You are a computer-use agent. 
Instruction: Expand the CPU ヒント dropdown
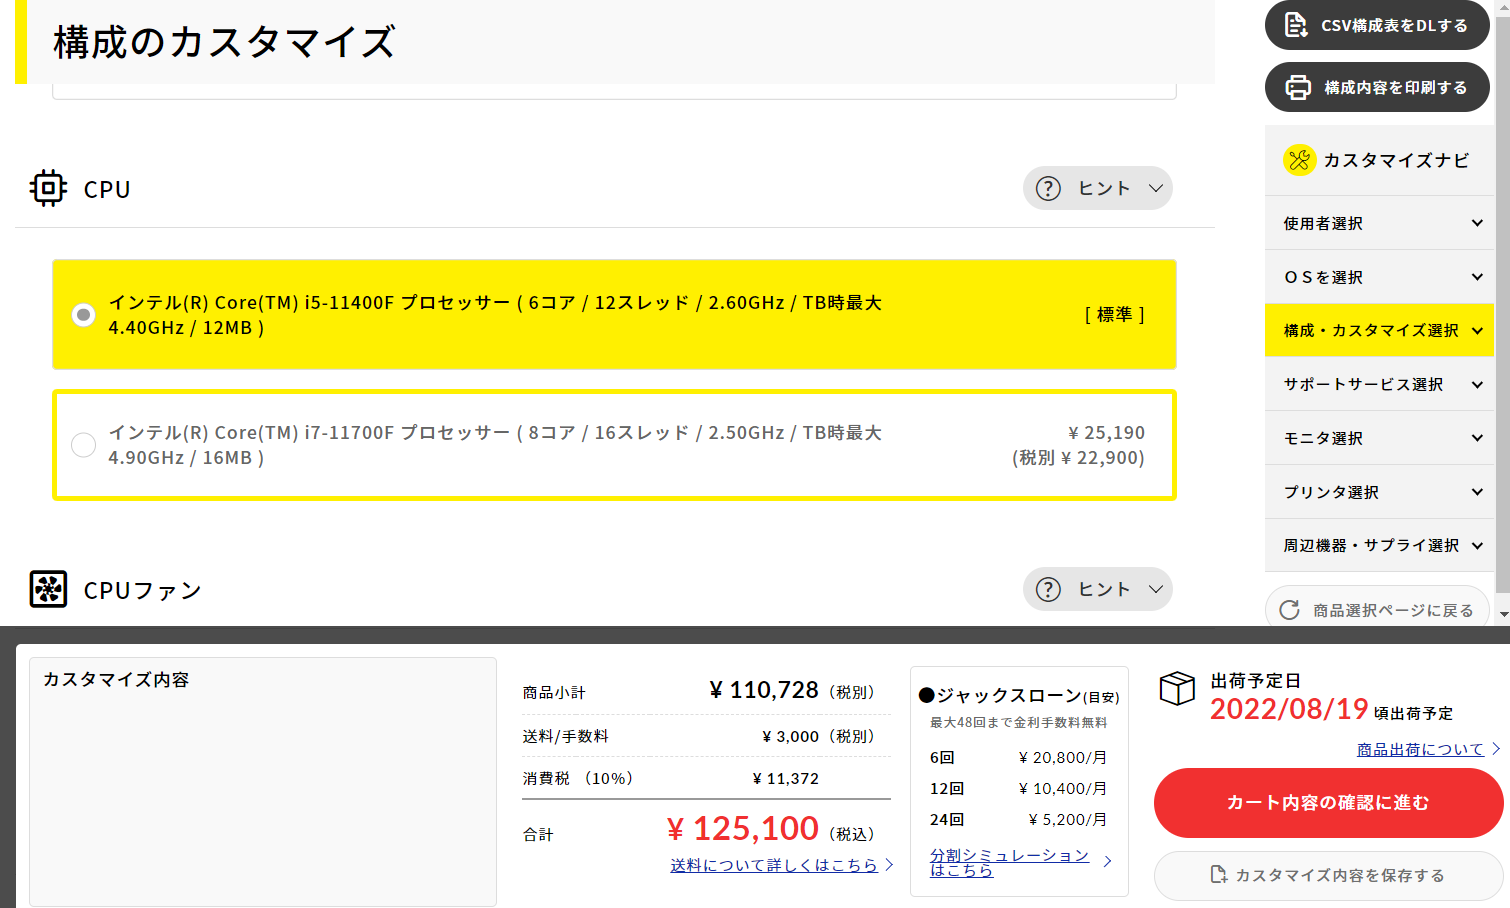[1097, 188]
